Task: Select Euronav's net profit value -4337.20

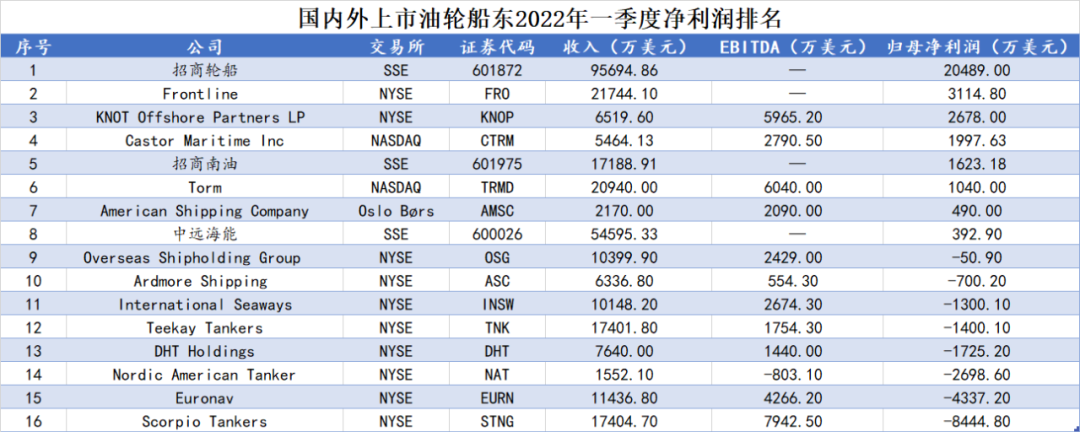Action: pos(977,398)
